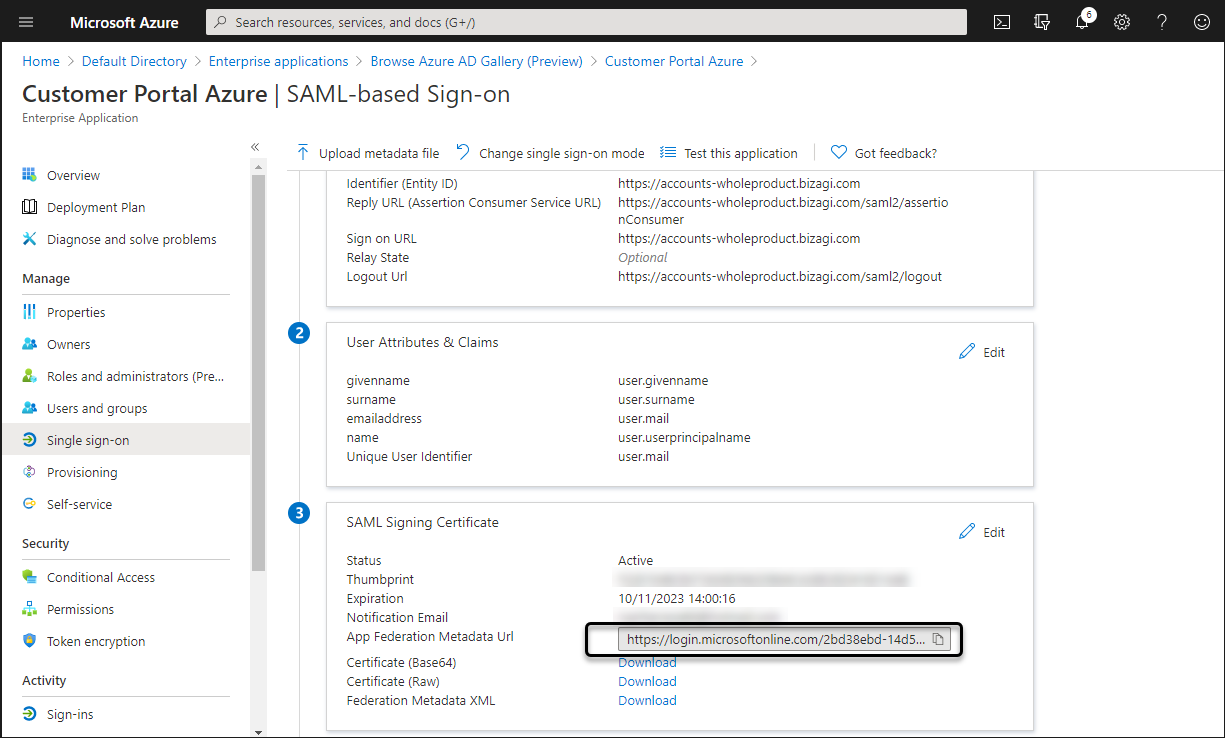Collapse the left navigation pane
This screenshot has width=1225, height=738.
coord(255,147)
